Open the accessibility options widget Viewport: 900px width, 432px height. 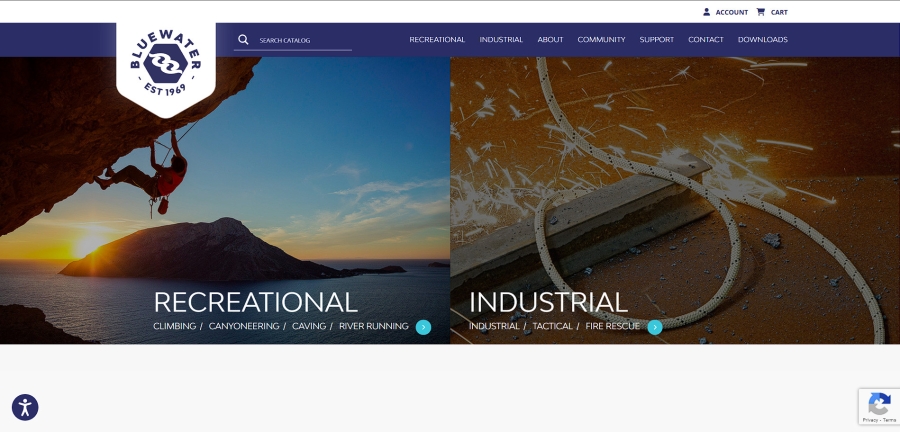tap(25, 407)
